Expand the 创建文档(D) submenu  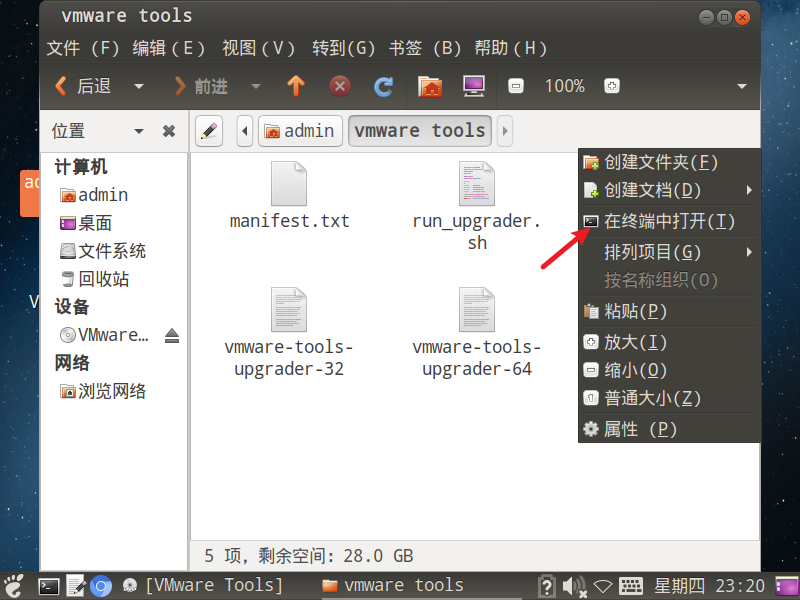click(x=669, y=190)
